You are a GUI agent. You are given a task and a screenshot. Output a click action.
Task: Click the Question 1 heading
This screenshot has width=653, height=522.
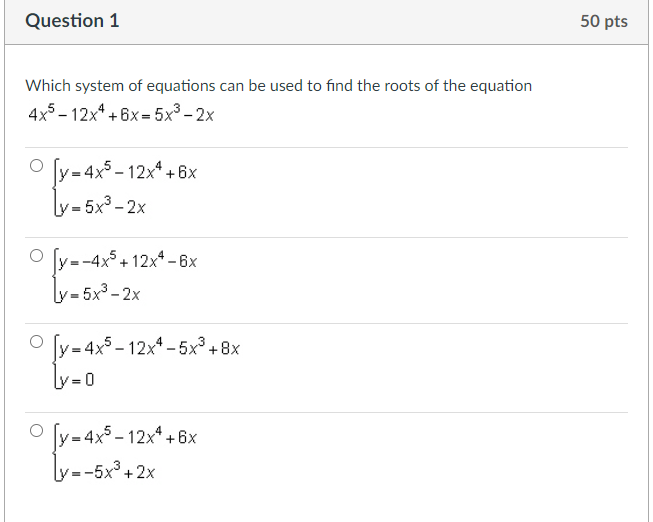coord(72,21)
